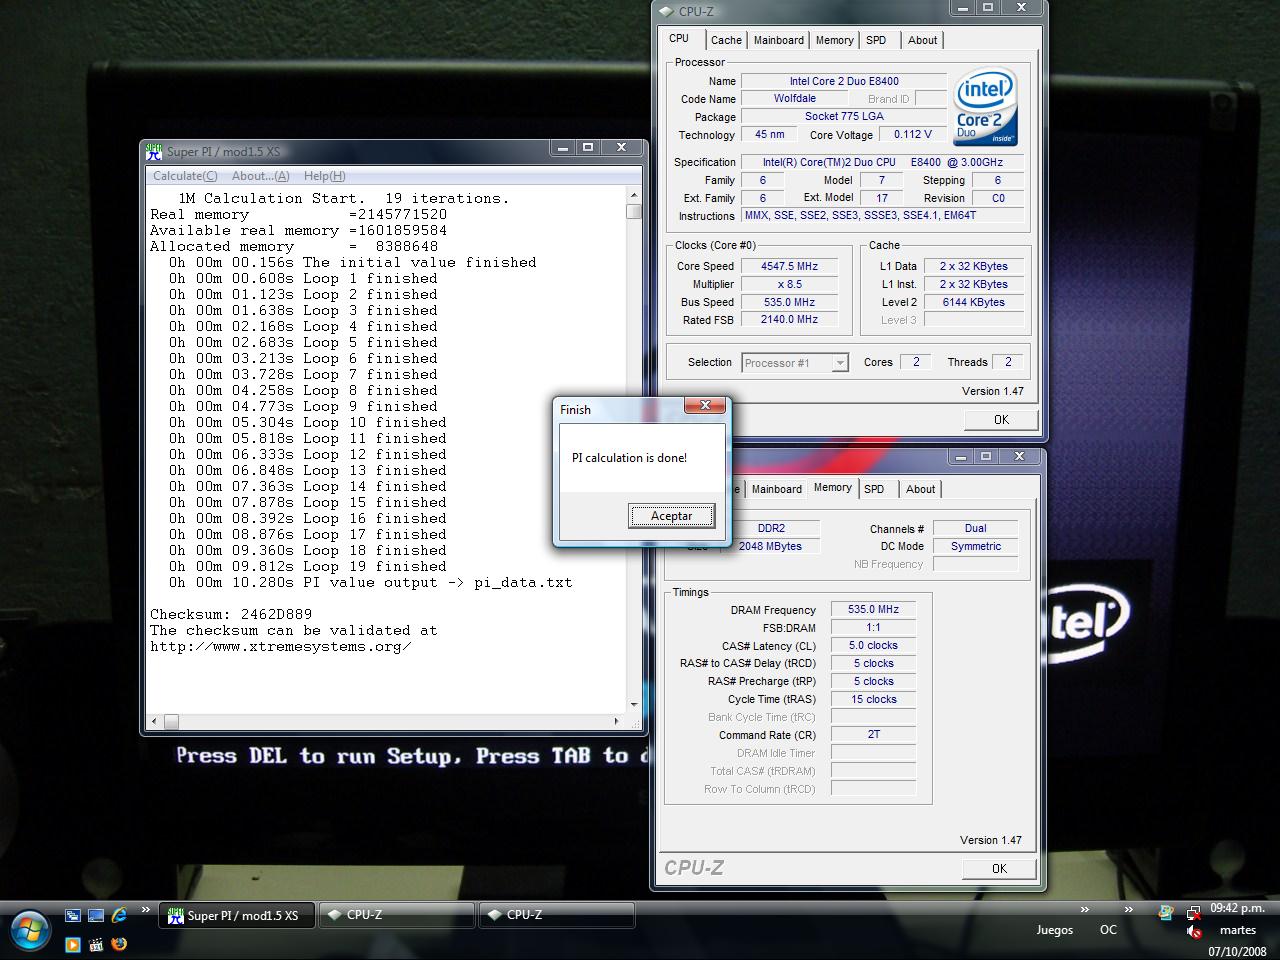Viewport: 1280px width, 960px height.
Task: Open the OC taskbar toolbar
Action: click(x=1108, y=930)
